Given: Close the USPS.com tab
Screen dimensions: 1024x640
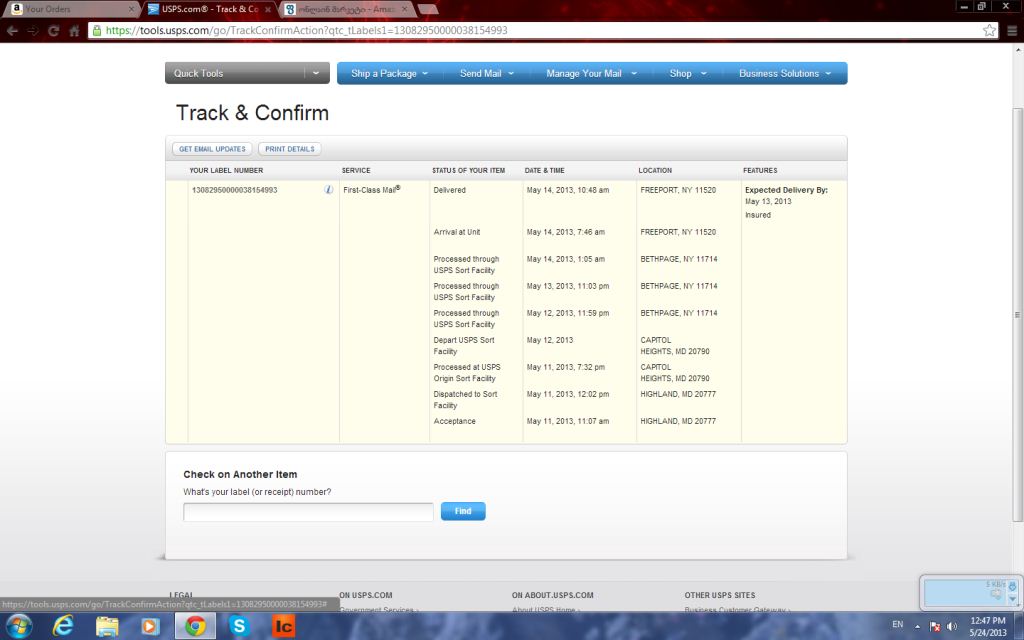Looking at the screenshot, I should pyautogui.click(x=268, y=9).
